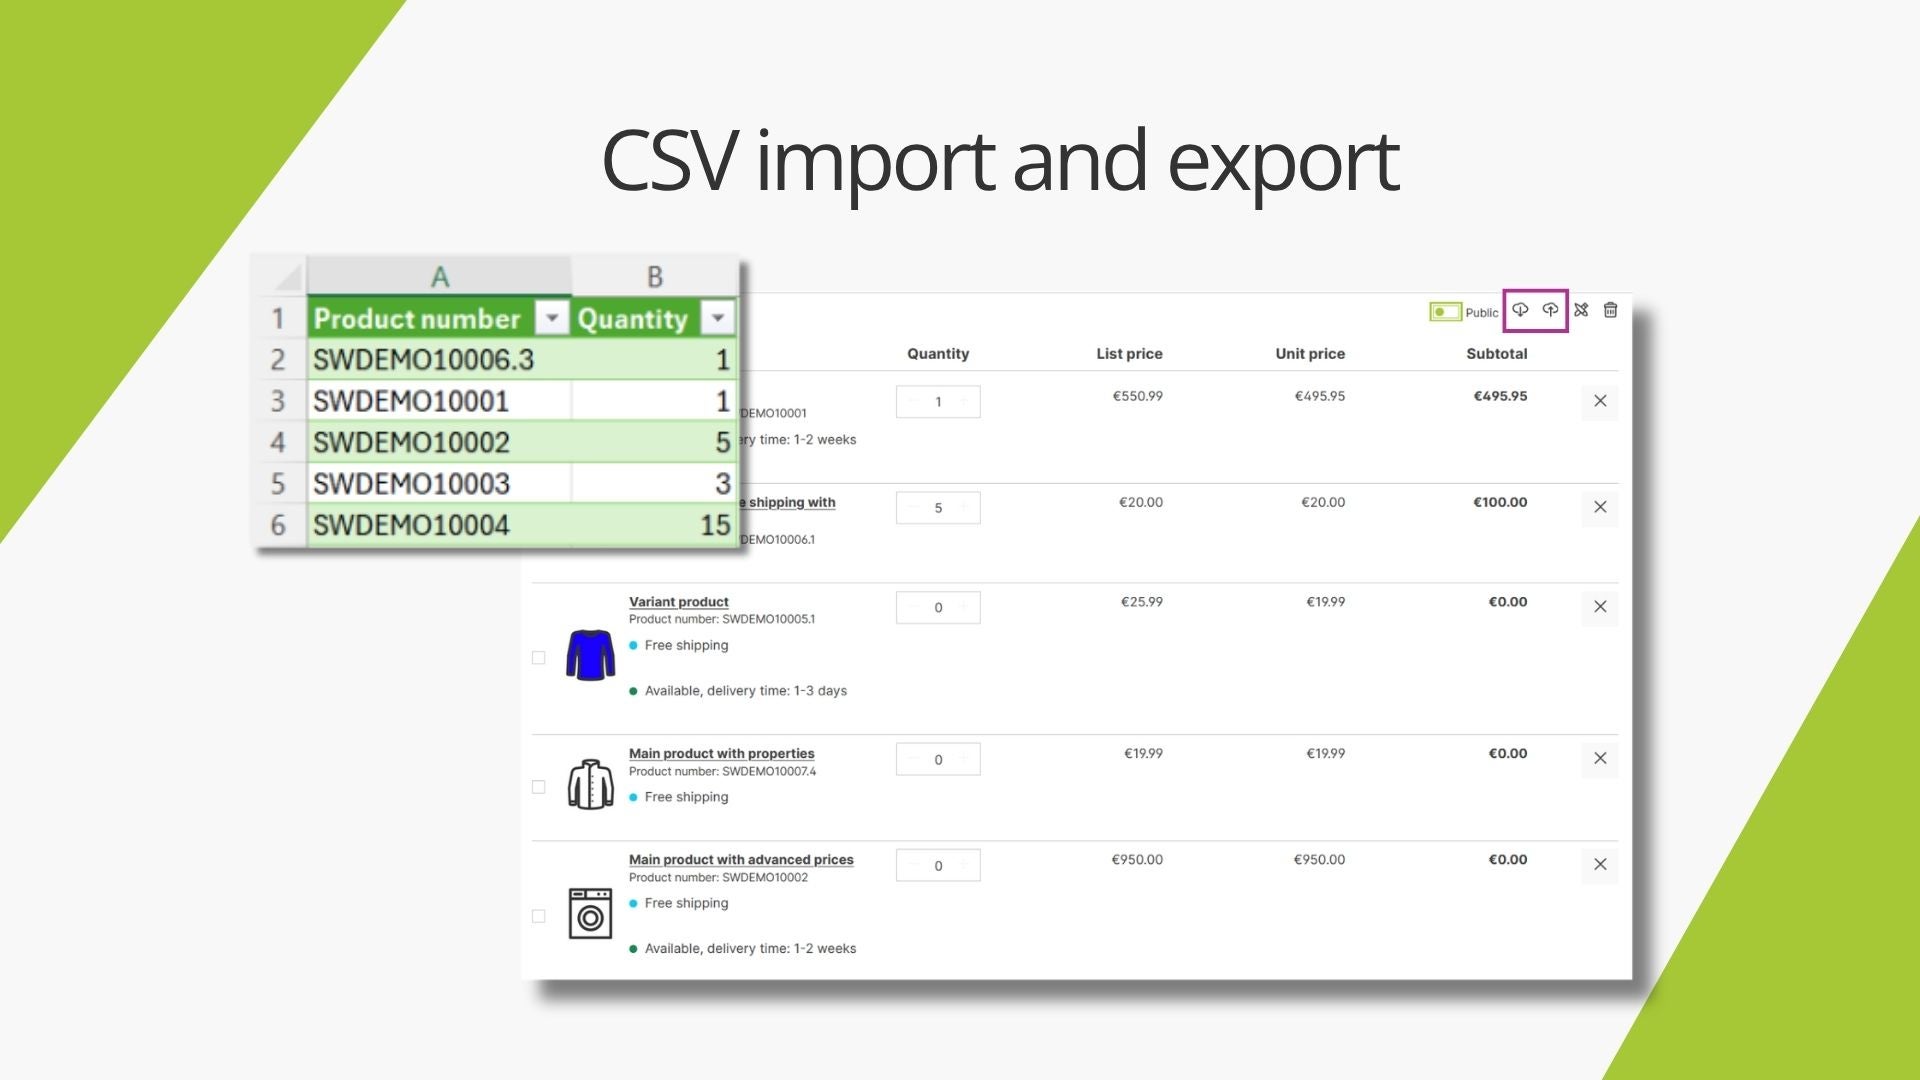Click the partially hidden 'shipping with' product link

tap(789, 503)
